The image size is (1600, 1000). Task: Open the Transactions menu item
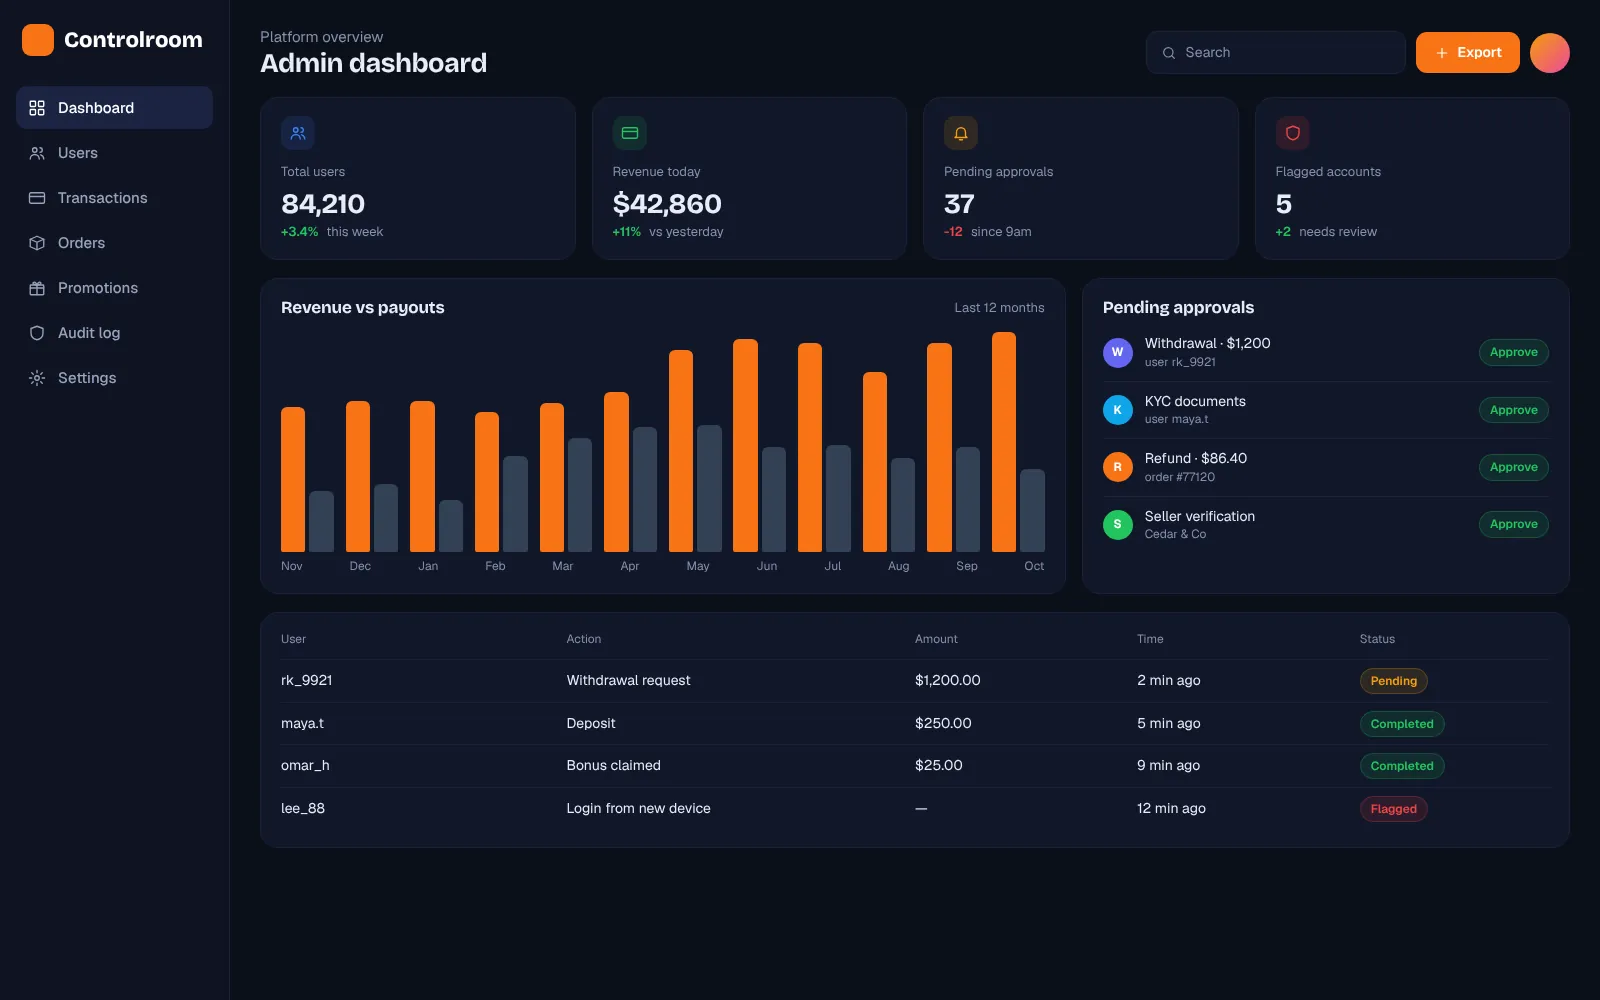point(114,198)
